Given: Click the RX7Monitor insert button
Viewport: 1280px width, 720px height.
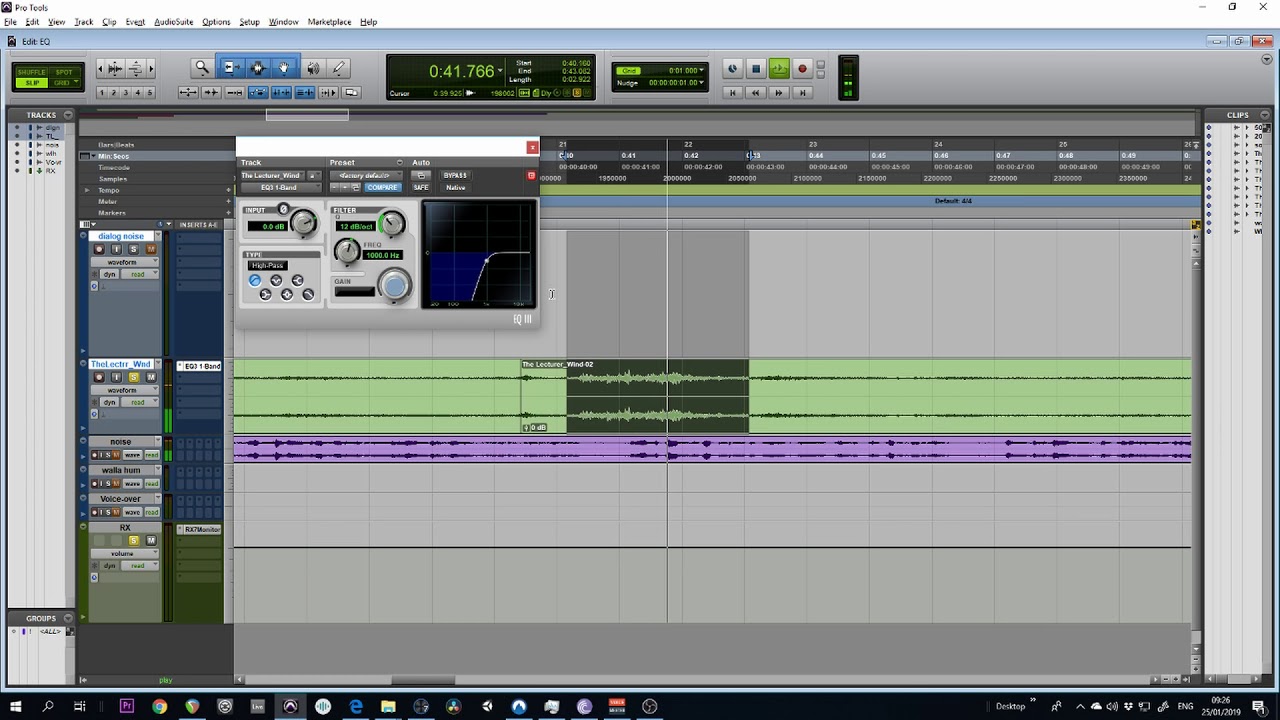Looking at the screenshot, I should click(x=200, y=529).
